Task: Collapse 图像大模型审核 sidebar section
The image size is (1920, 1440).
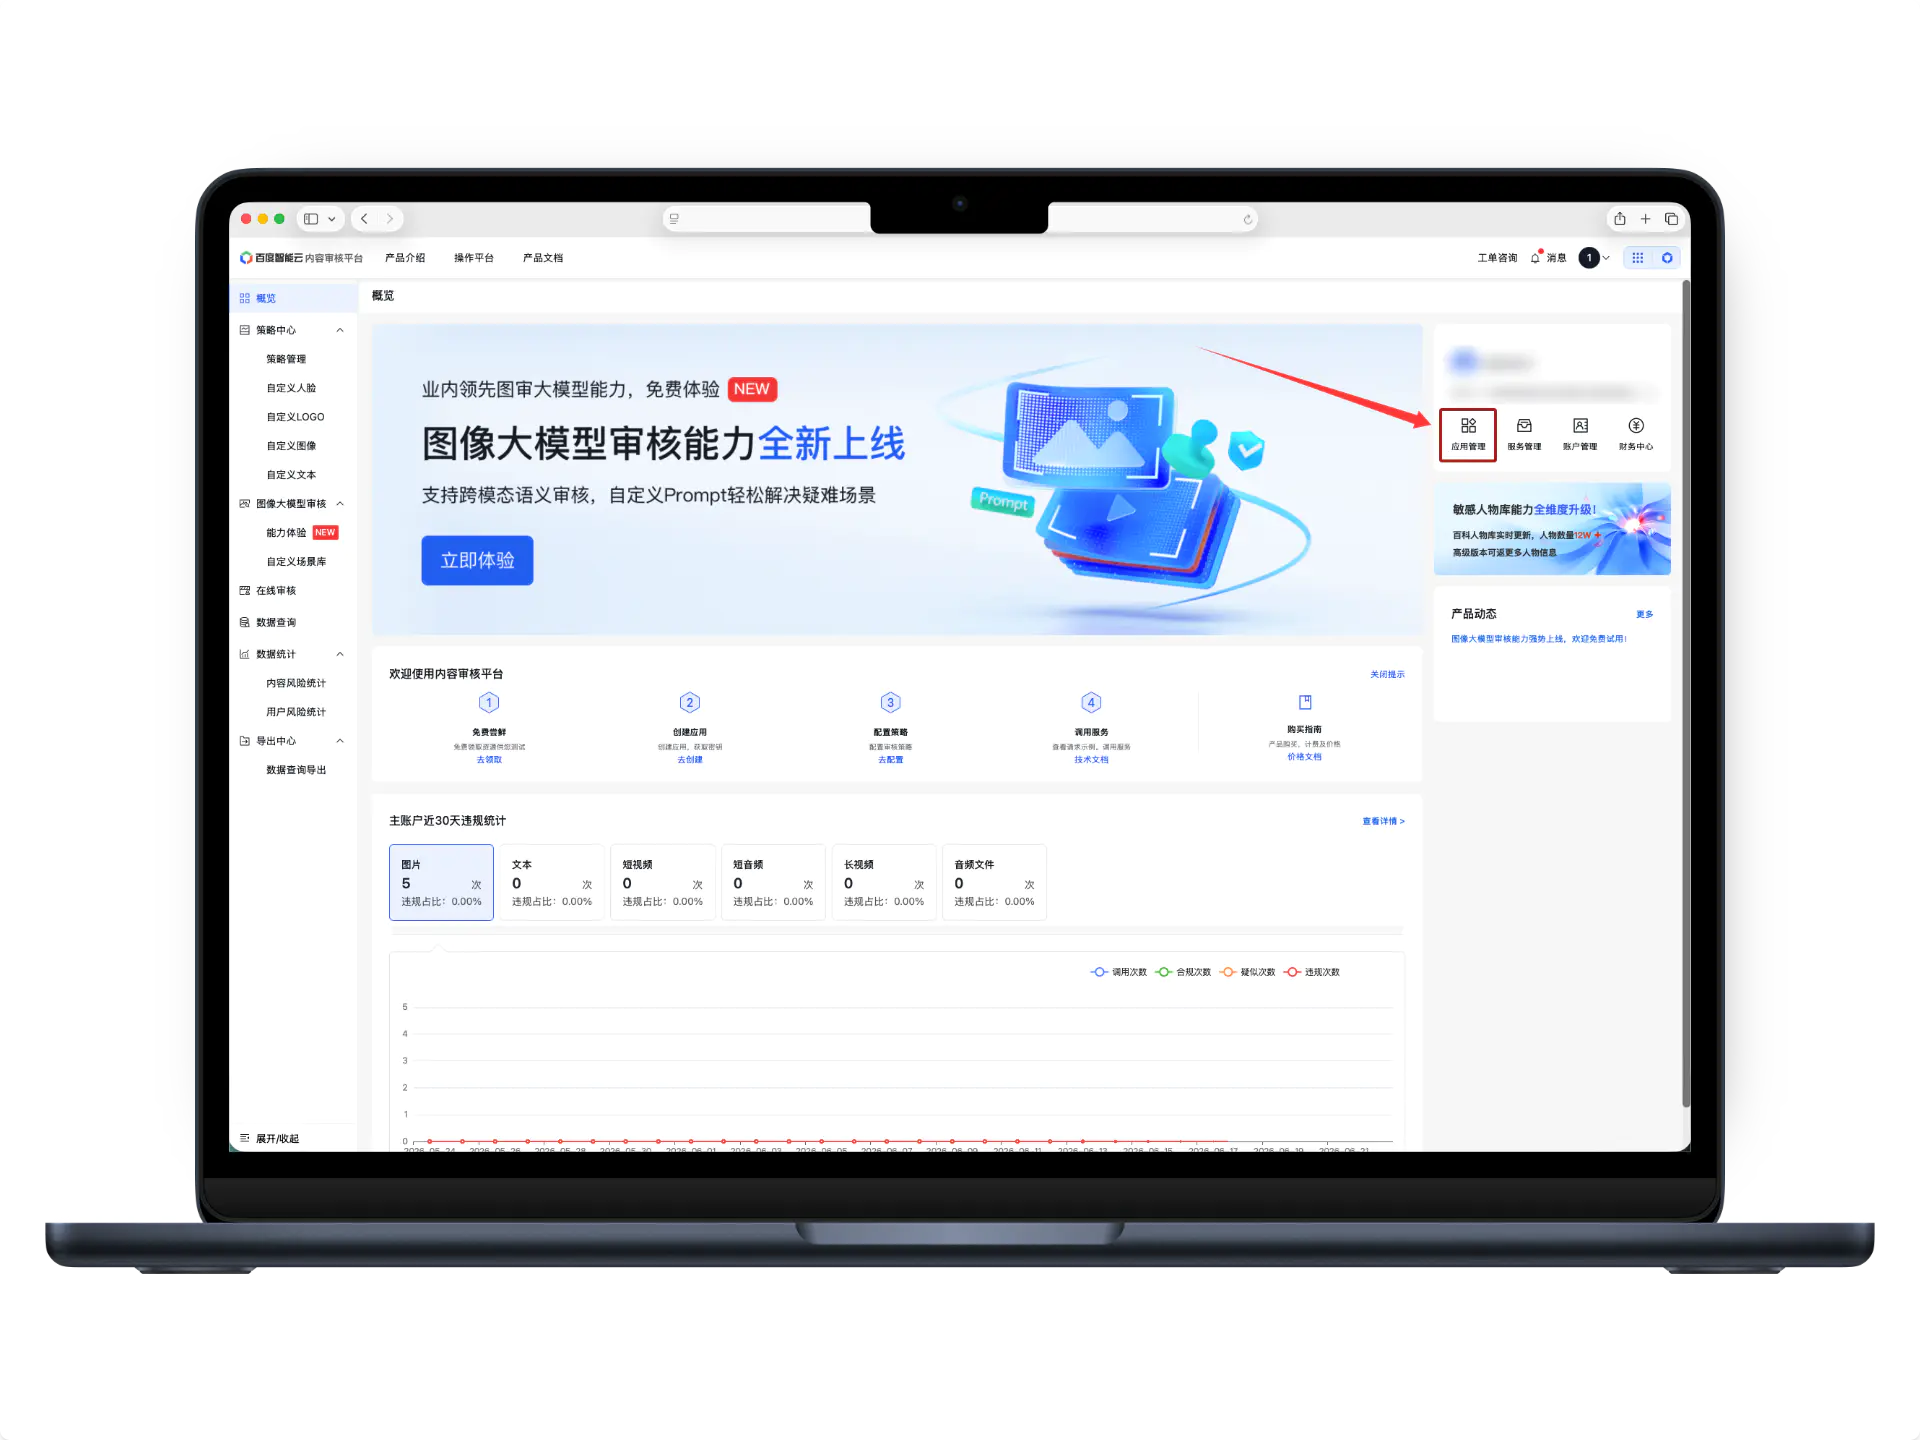Action: click(x=340, y=504)
